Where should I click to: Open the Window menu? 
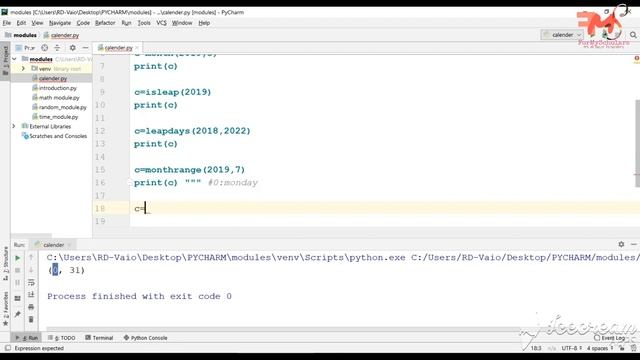click(182, 23)
